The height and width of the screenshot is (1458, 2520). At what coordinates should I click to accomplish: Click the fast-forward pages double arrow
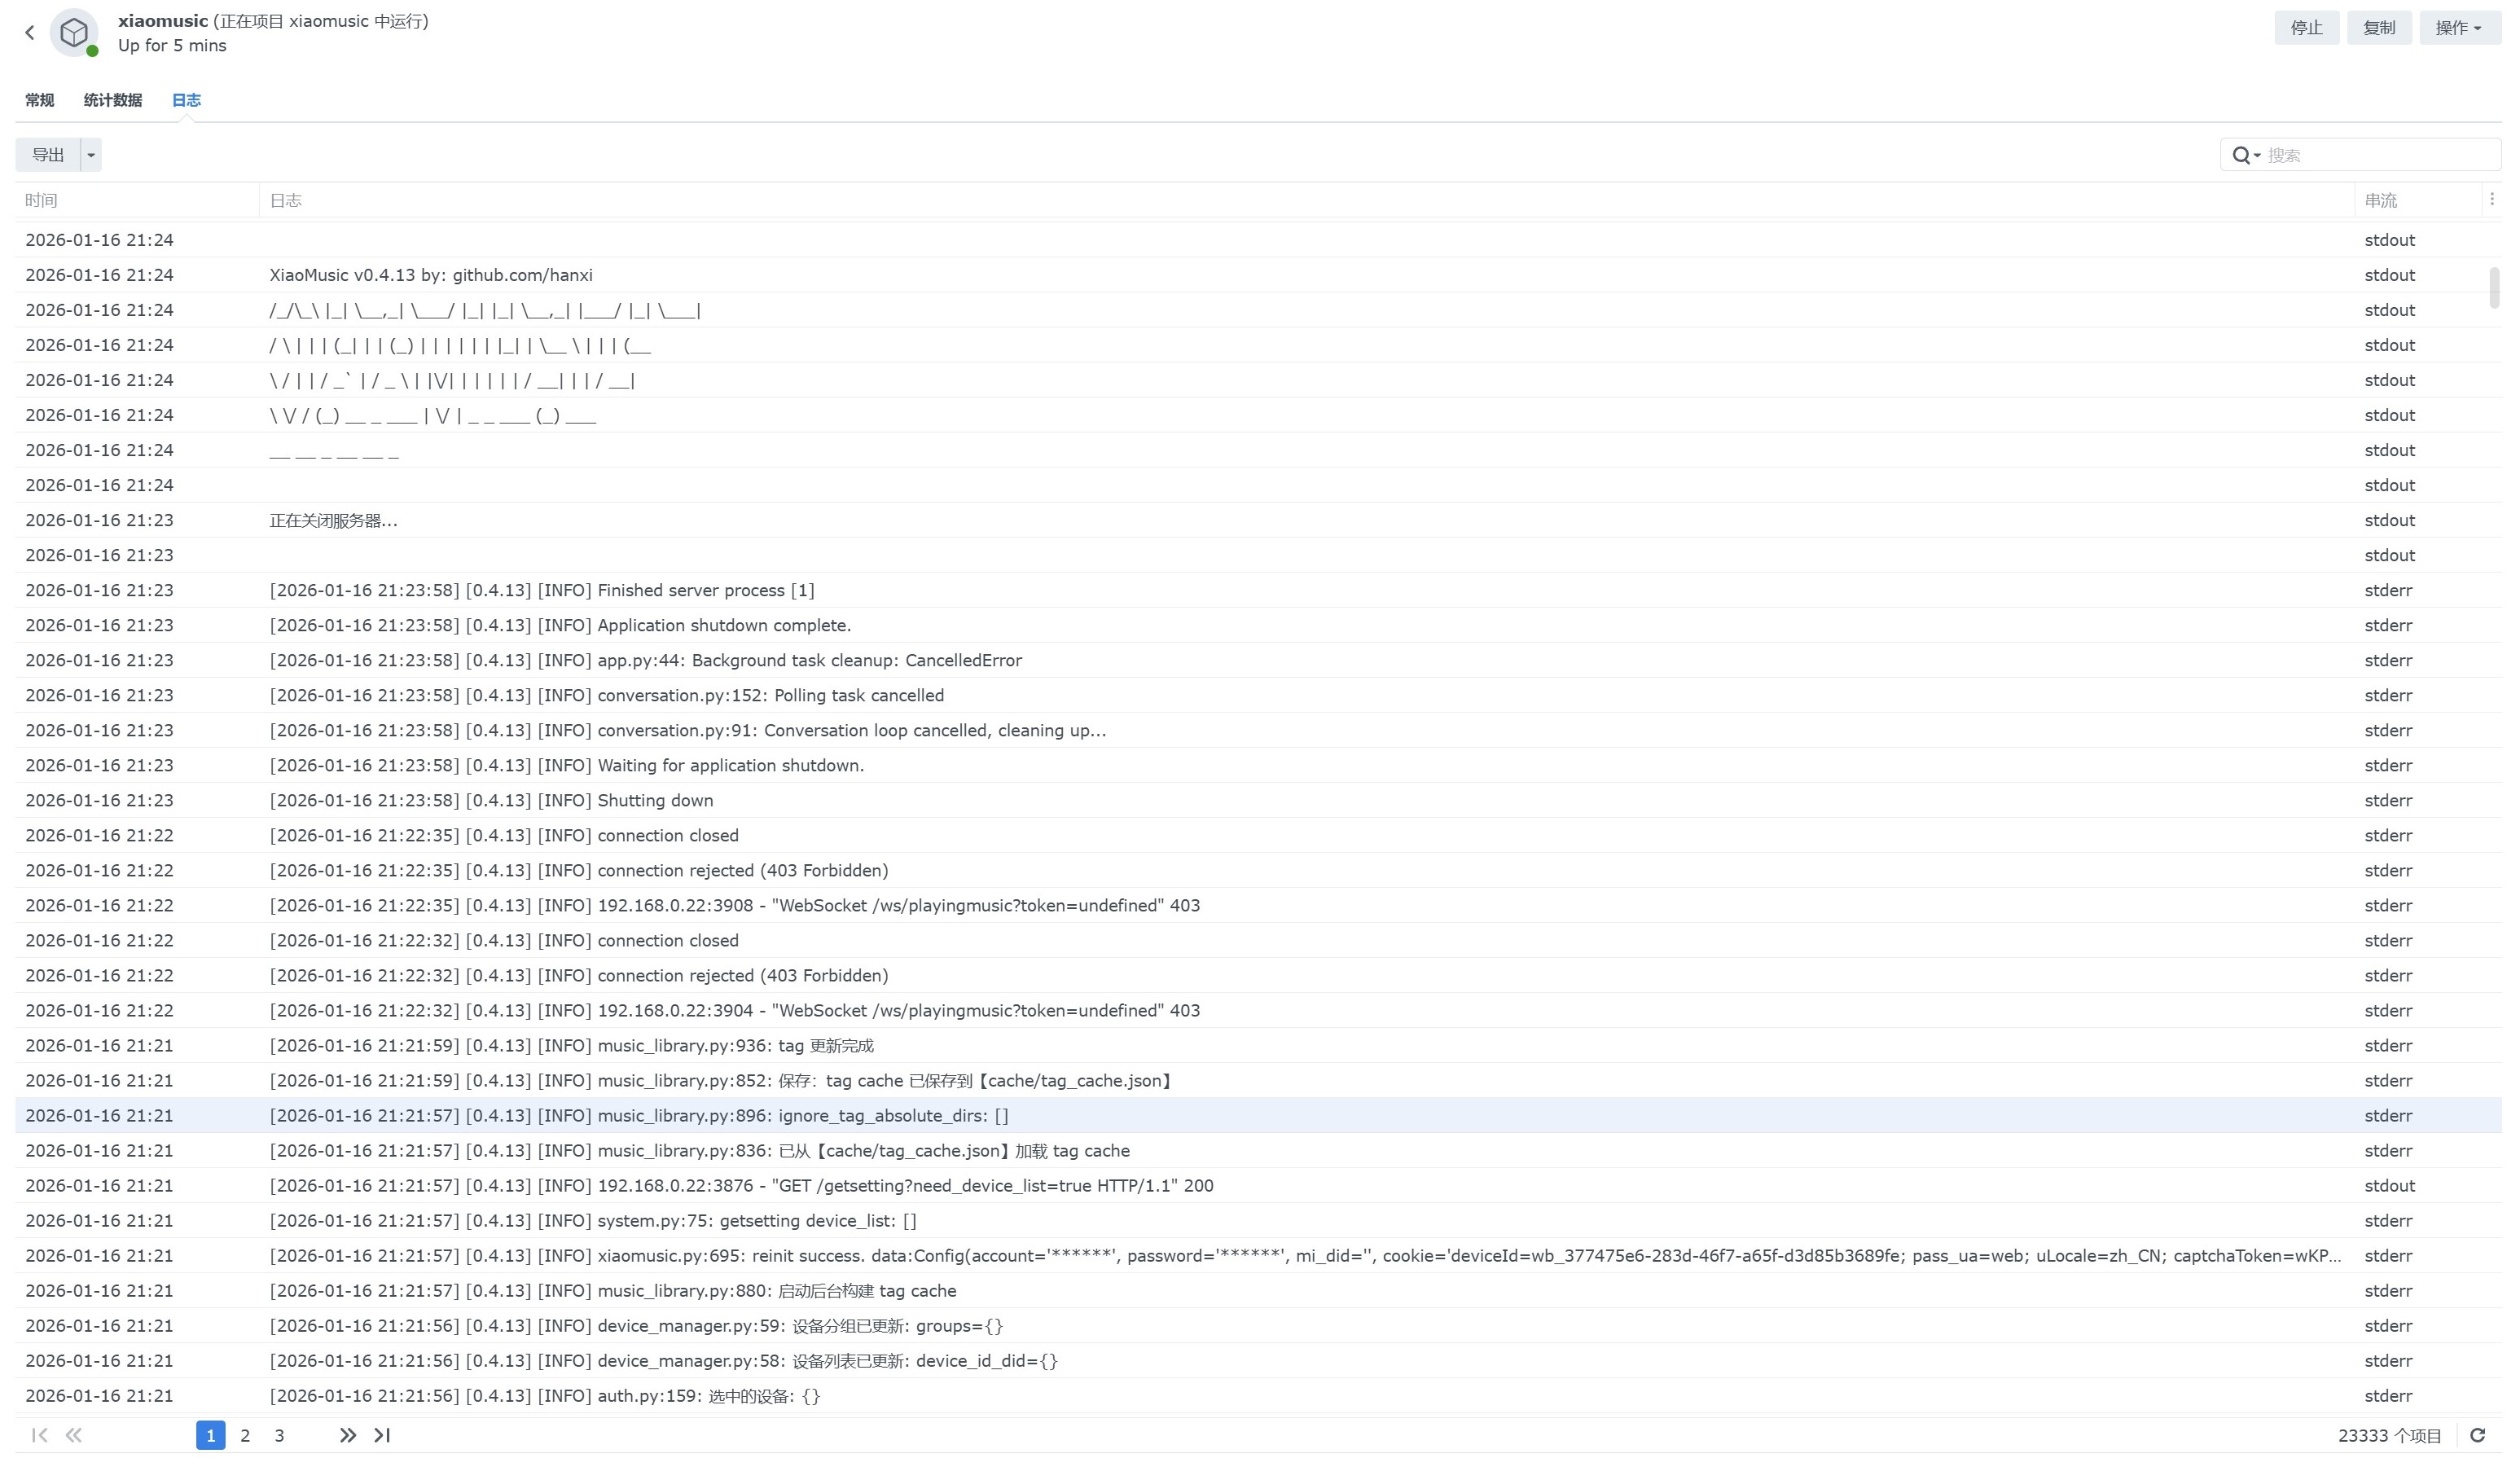click(347, 1435)
